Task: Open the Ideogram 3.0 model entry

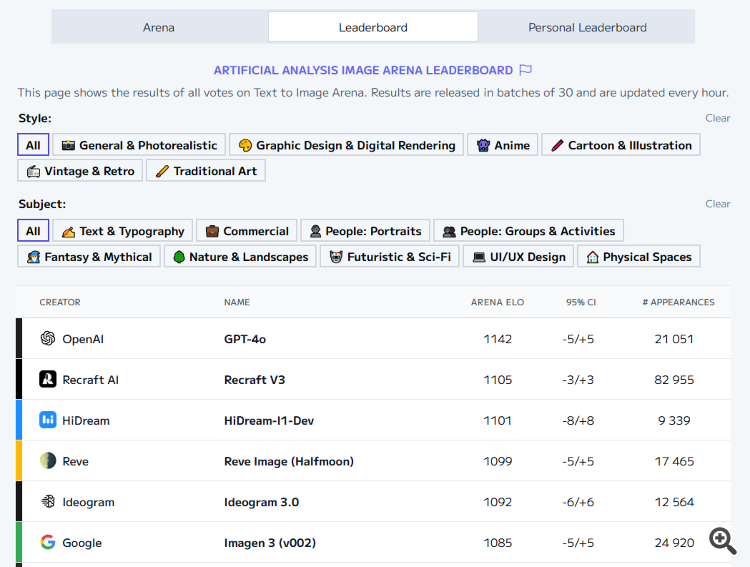Action: point(261,502)
